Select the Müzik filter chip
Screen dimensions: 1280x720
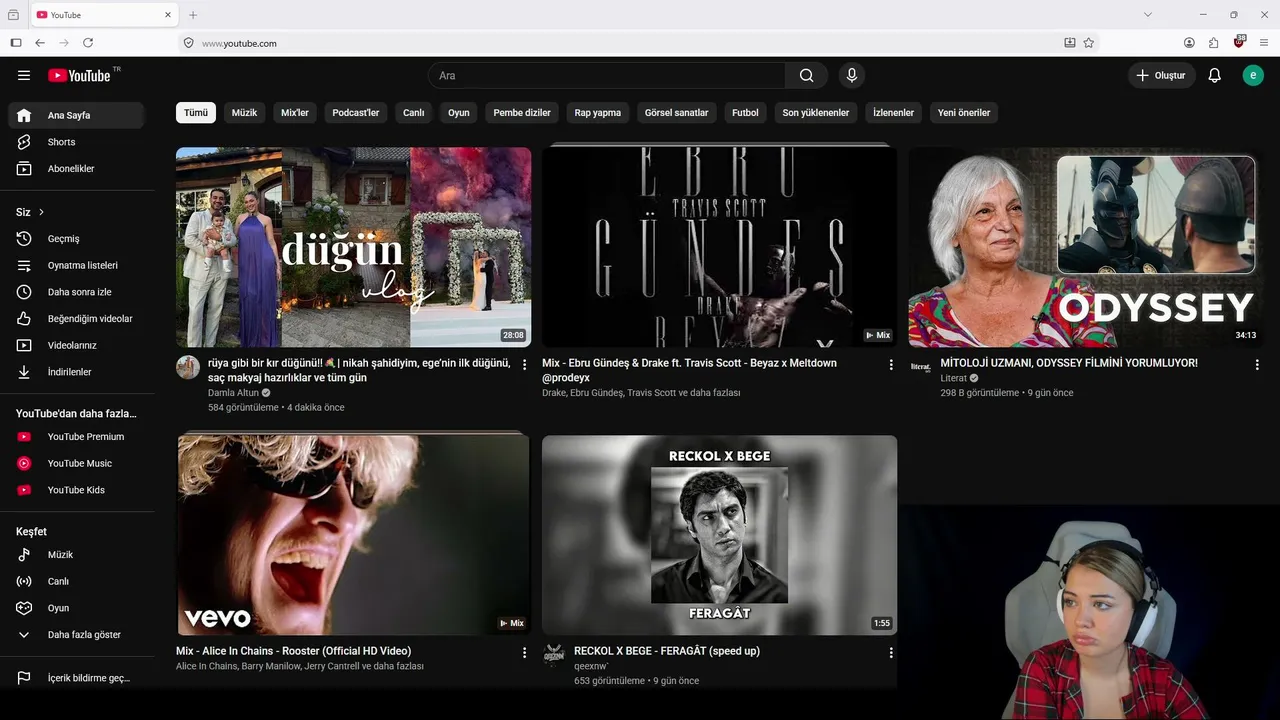click(244, 113)
